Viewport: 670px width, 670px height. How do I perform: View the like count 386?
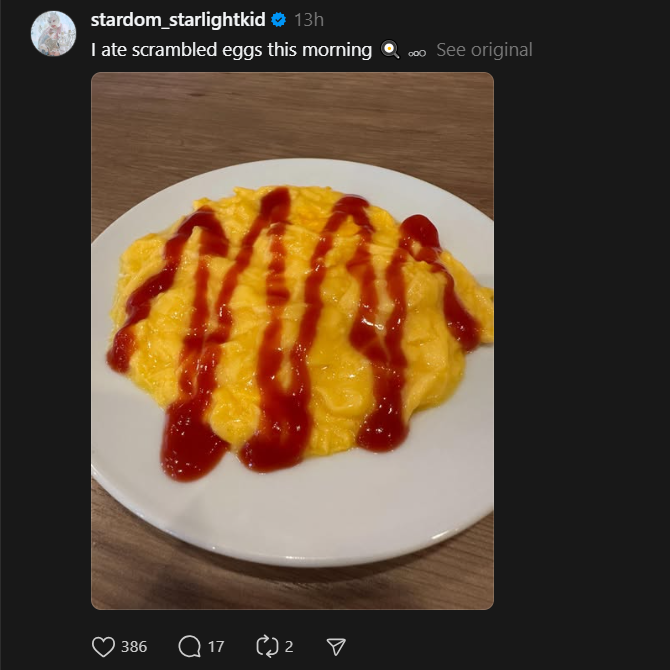pos(134,646)
